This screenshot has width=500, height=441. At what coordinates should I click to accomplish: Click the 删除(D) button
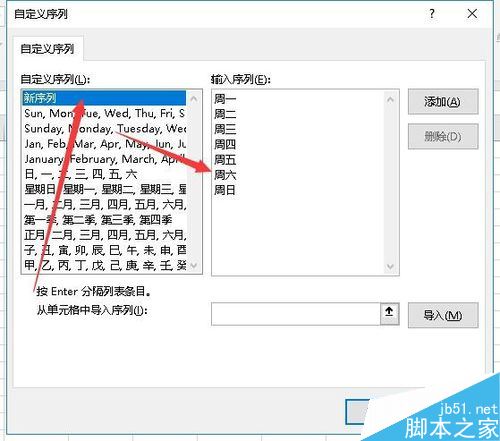pyautogui.click(x=443, y=136)
